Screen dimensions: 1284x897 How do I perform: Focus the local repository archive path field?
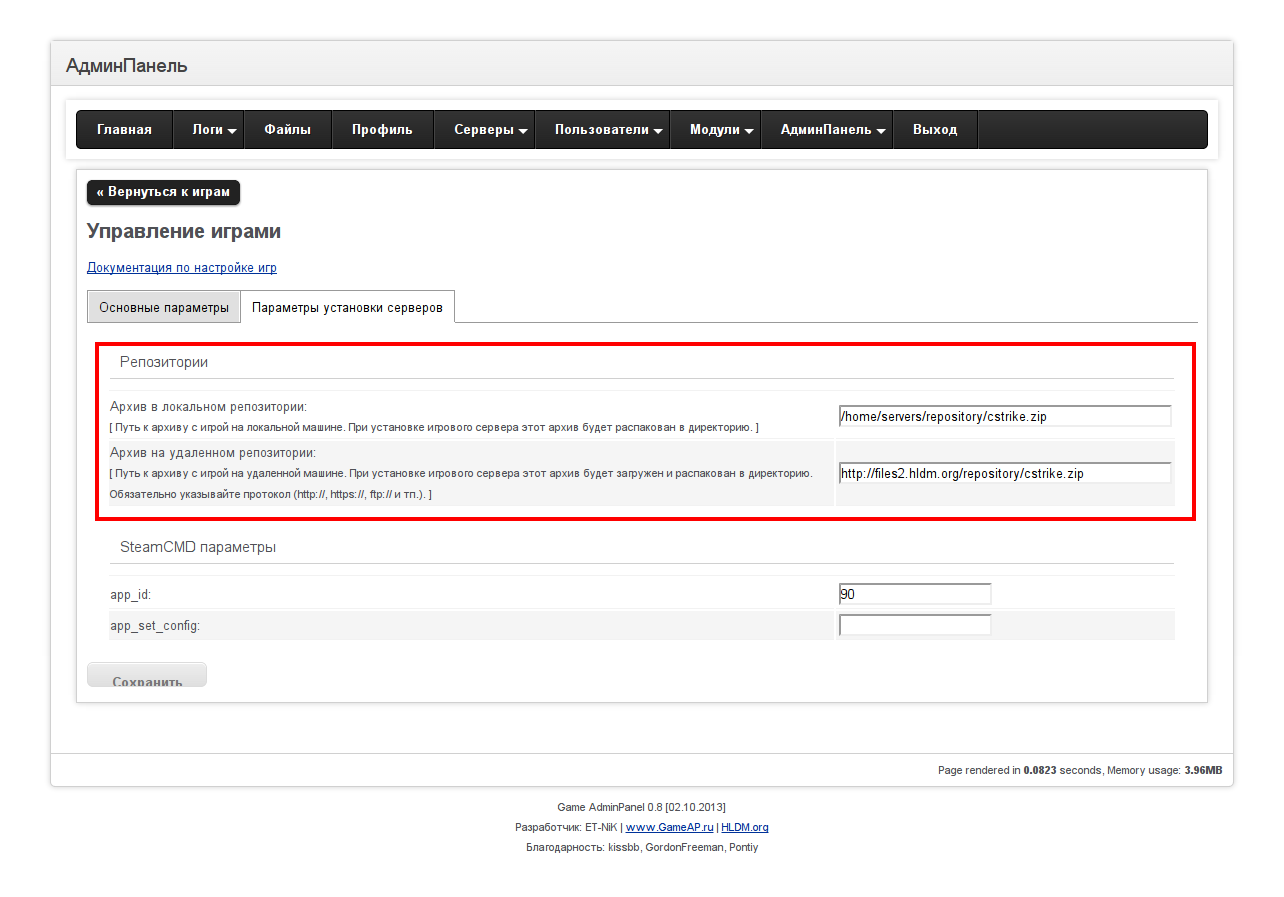[1005, 416]
